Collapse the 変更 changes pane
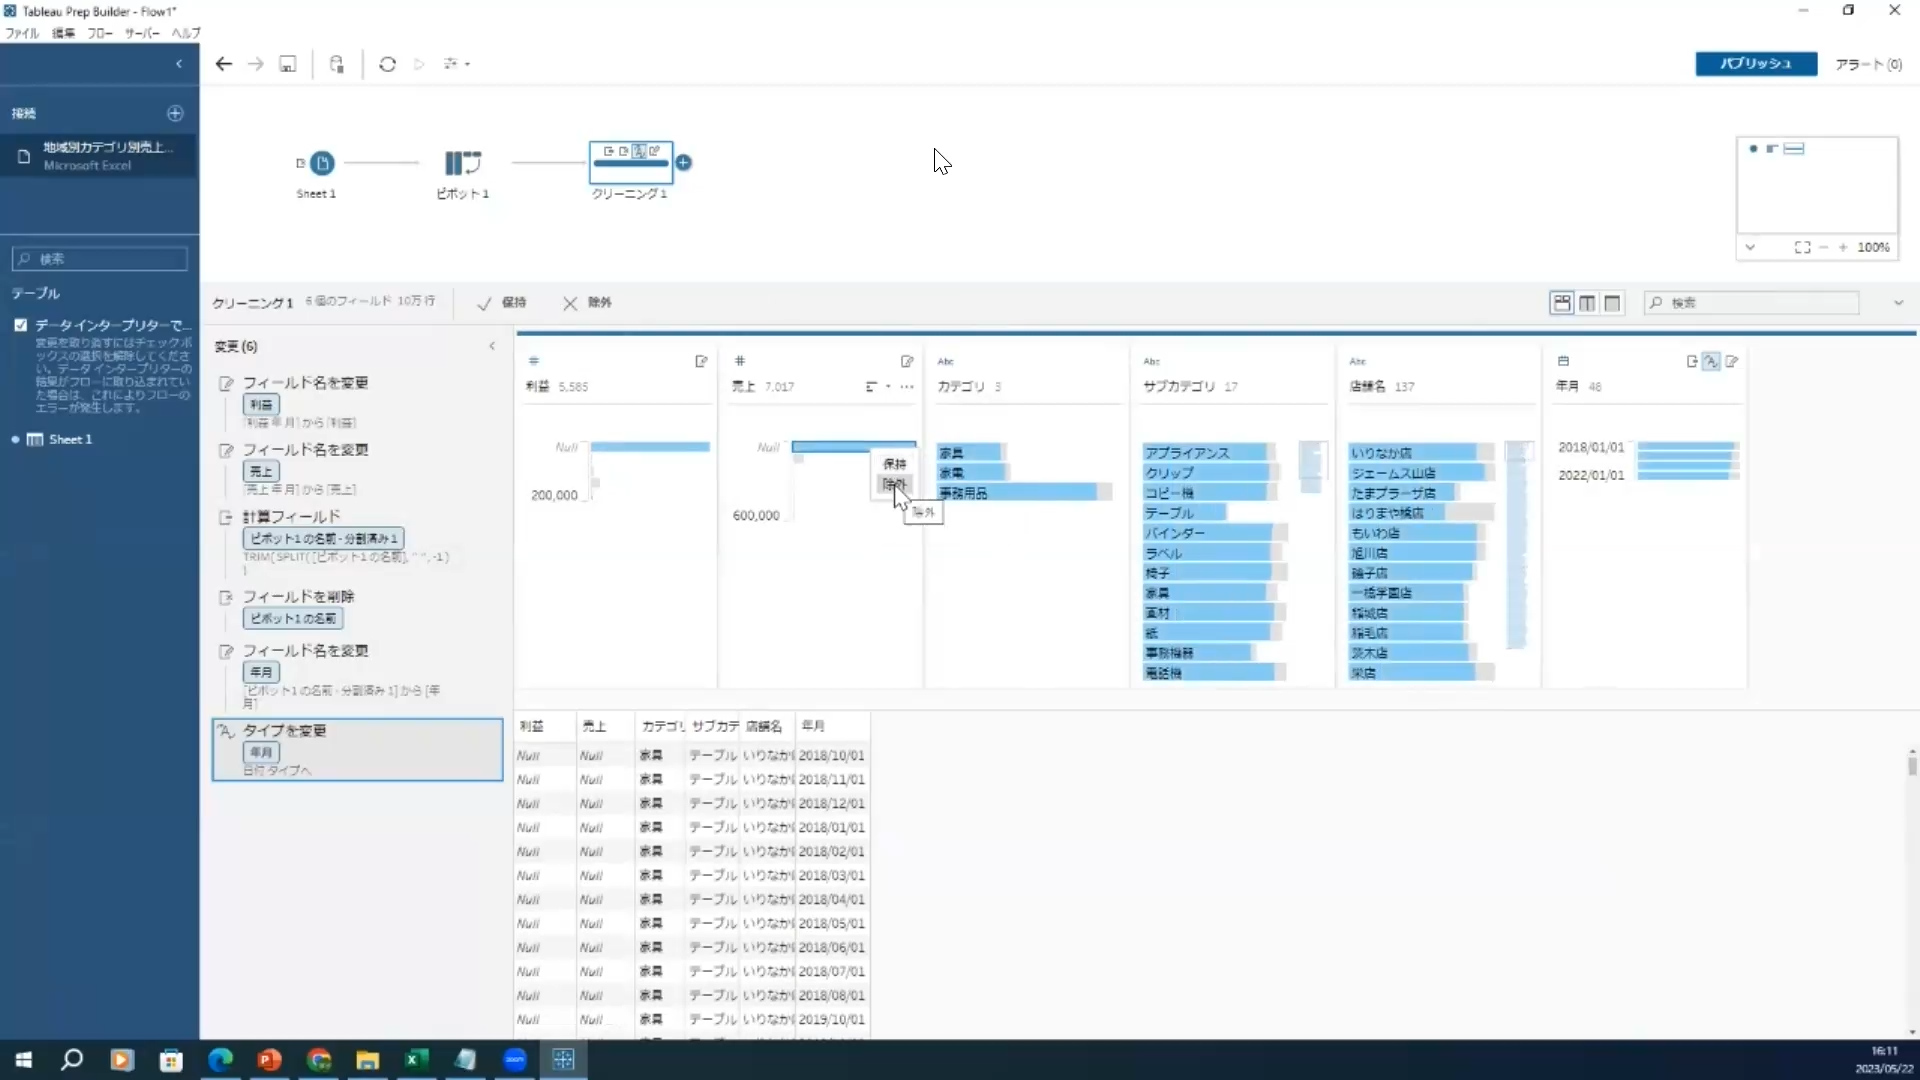Viewport: 1920px width, 1080px height. click(x=492, y=346)
